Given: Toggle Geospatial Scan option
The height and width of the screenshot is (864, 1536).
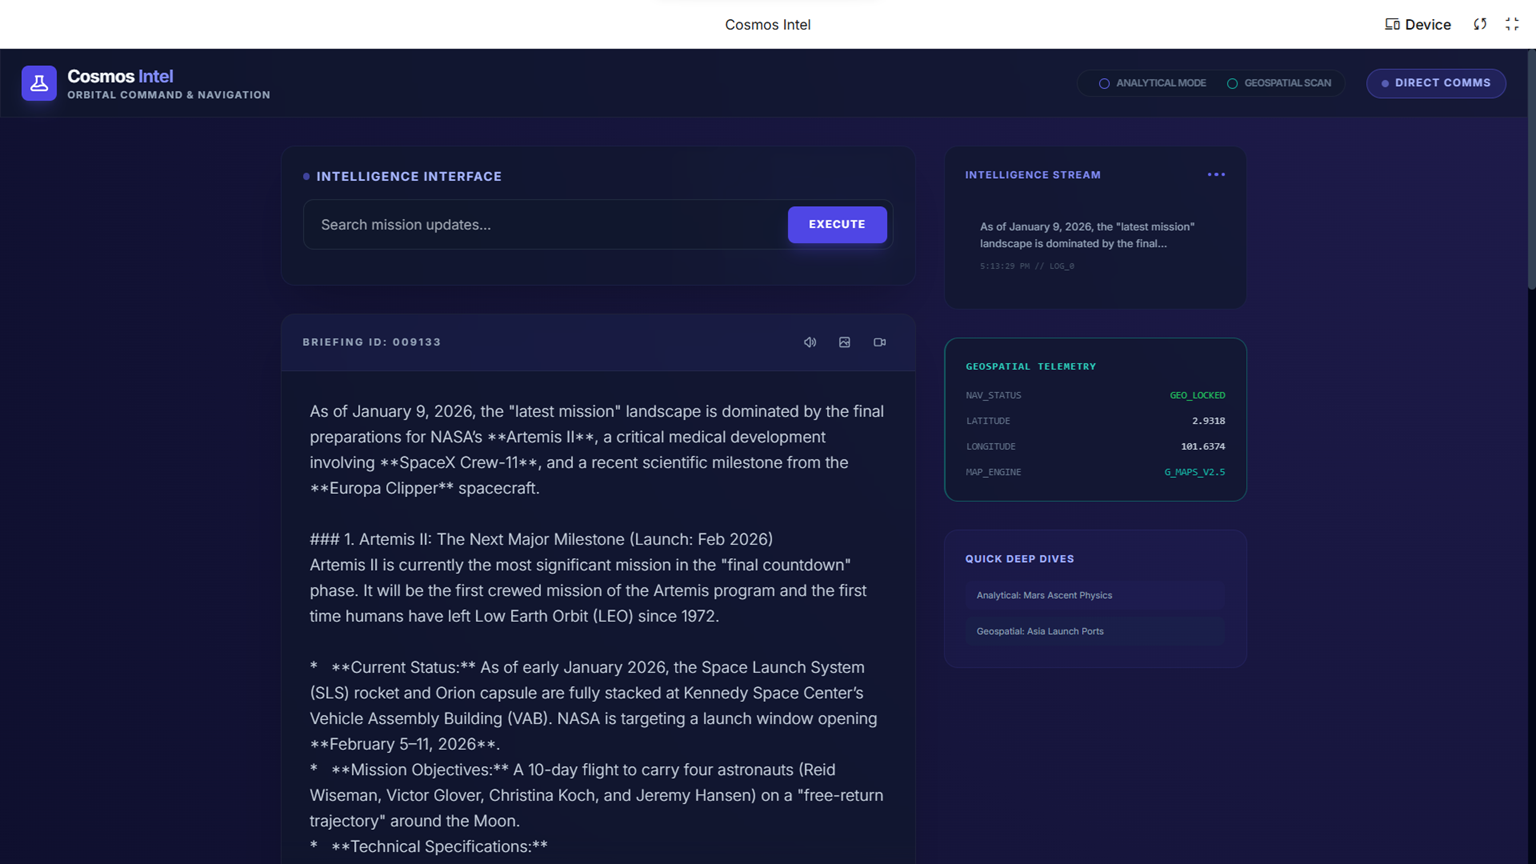Looking at the screenshot, I should click(1279, 83).
